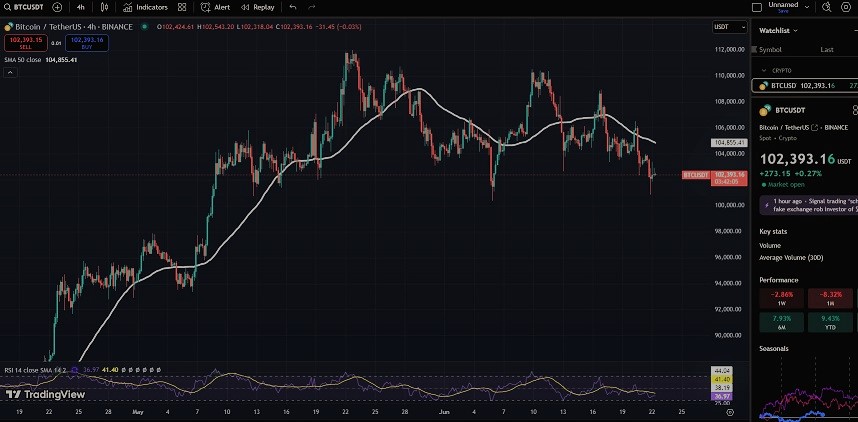Click the Bitcoin / TetherUS chart title
The image size is (858, 422).
point(74,26)
